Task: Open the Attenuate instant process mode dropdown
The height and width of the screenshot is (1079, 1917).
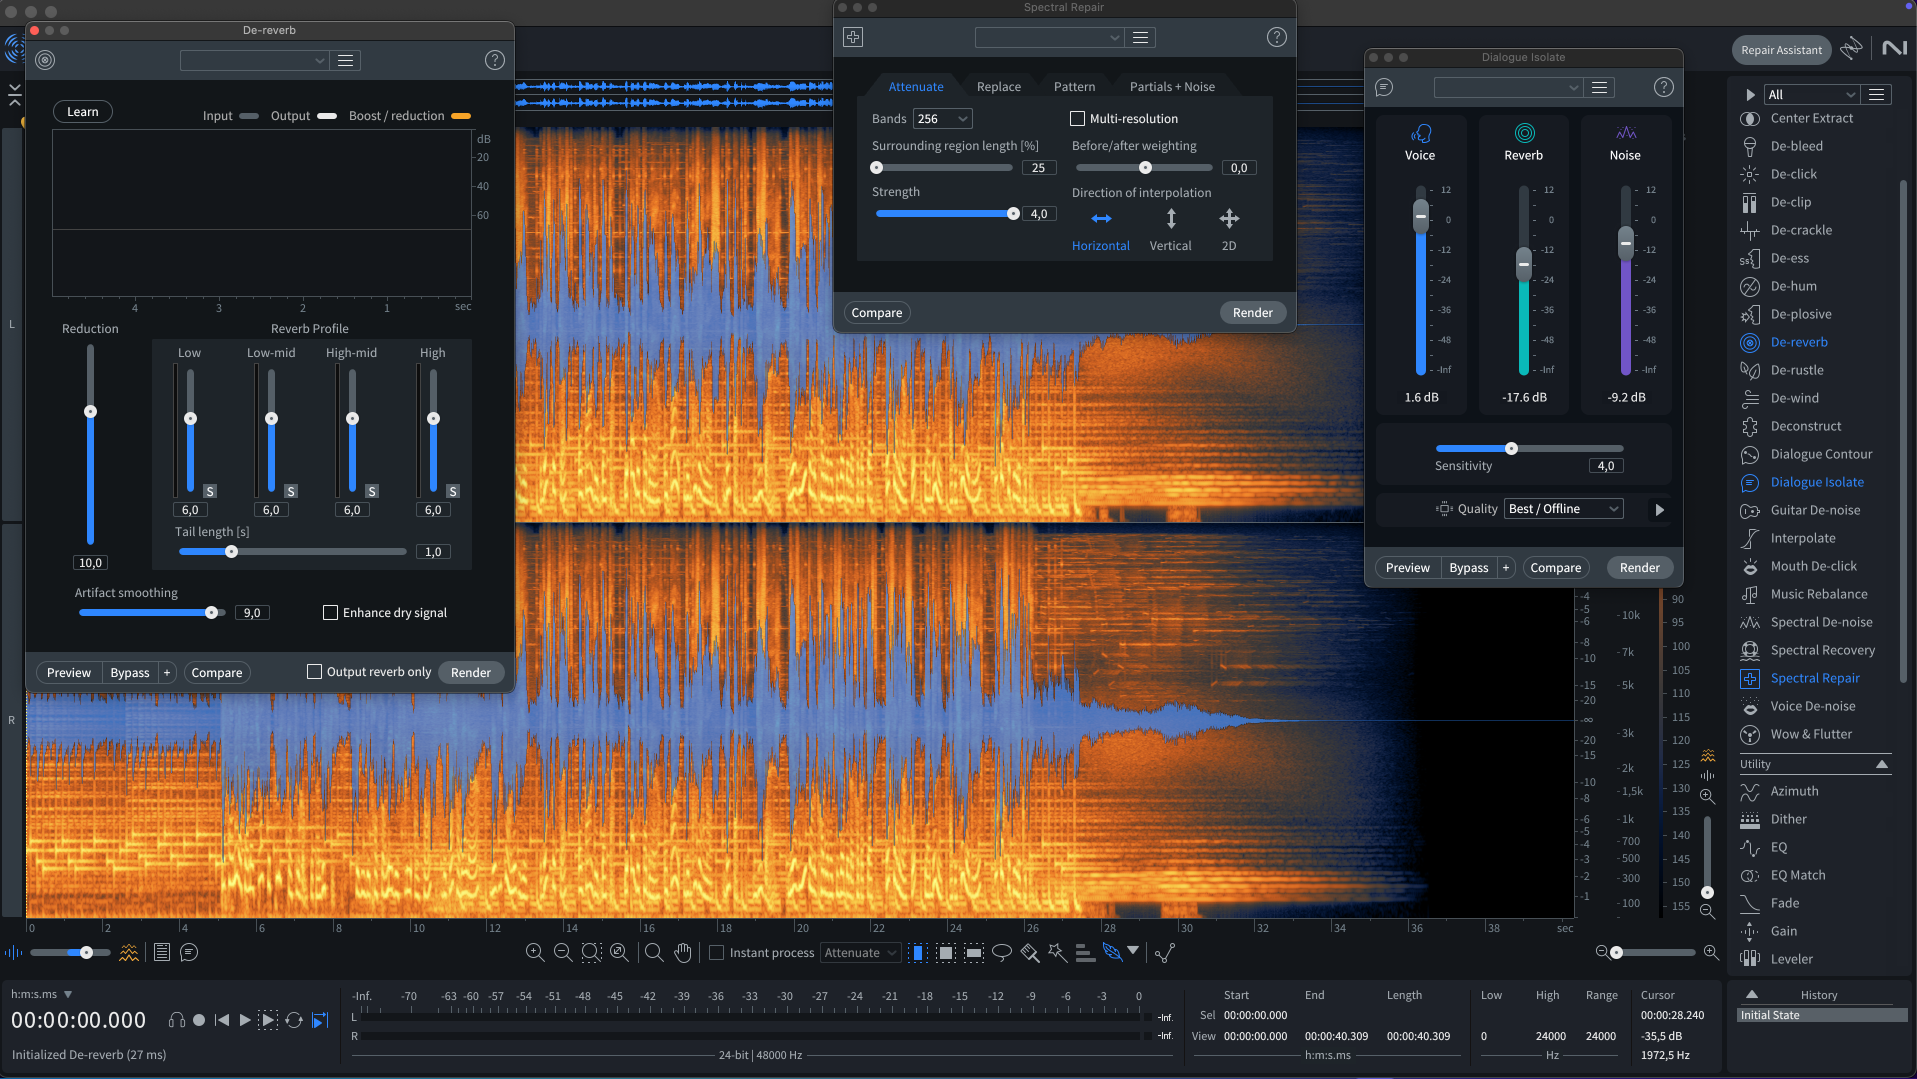Action: click(x=861, y=953)
